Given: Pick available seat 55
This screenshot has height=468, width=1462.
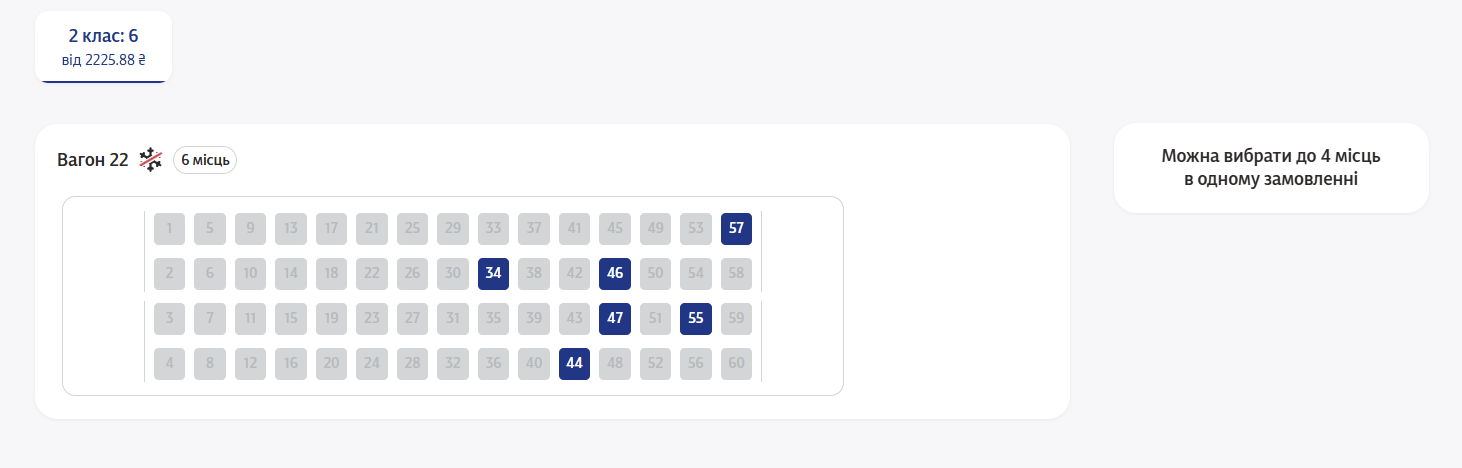Looking at the screenshot, I should (x=696, y=319).
